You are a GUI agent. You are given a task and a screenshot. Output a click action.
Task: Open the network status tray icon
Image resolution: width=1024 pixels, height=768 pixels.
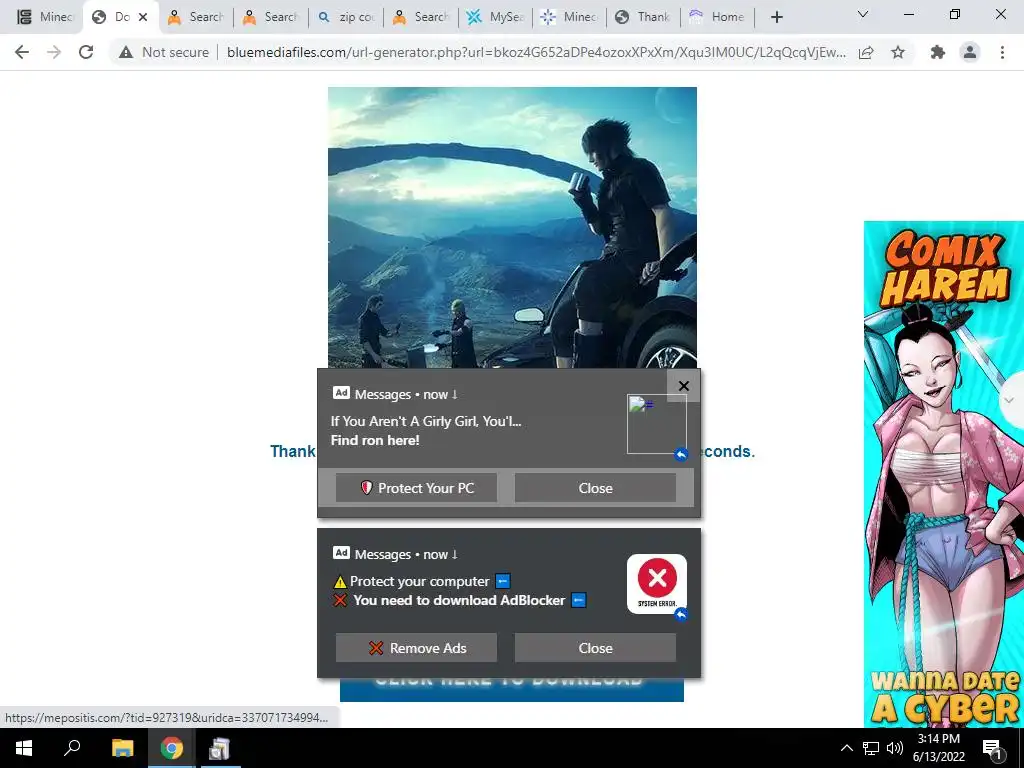[871, 748]
